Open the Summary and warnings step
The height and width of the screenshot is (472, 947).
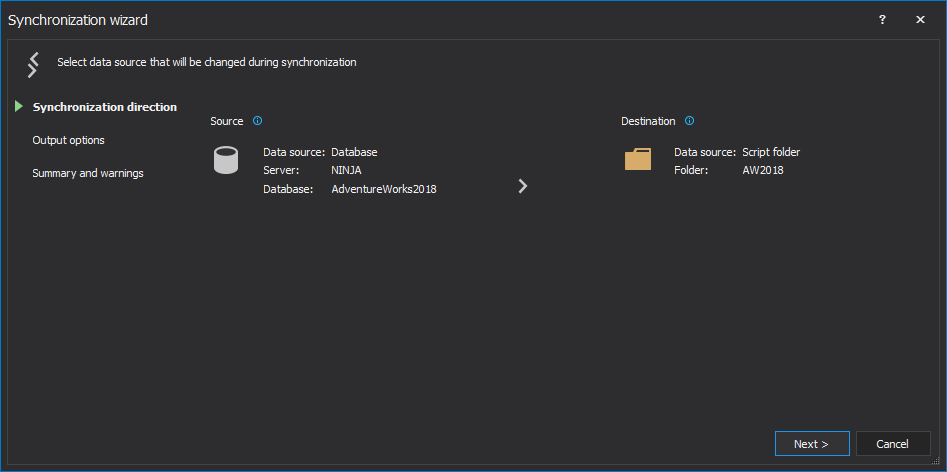(88, 173)
